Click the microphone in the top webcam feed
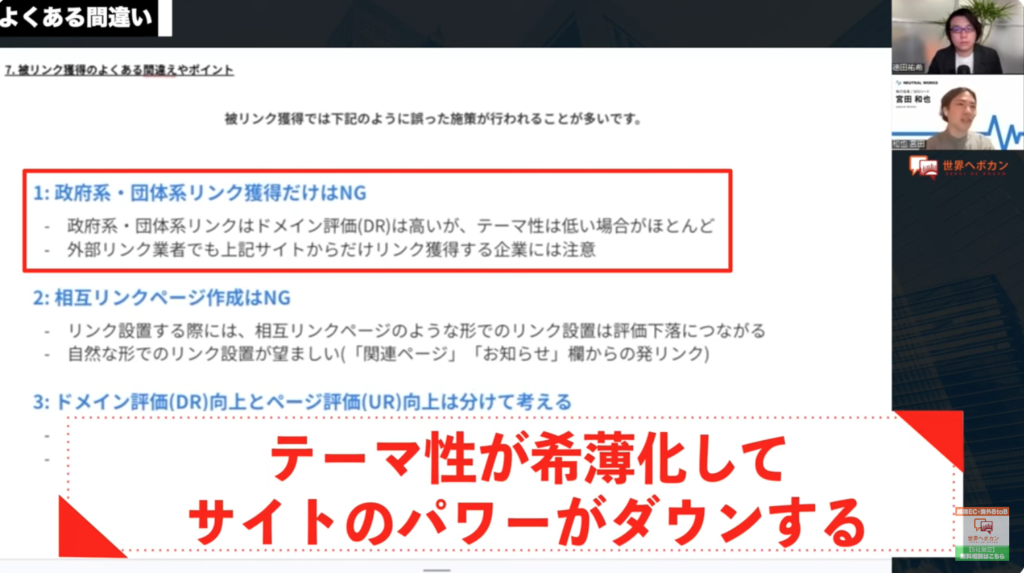Image resolution: width=1024 pixels, height=573 pixels. [963, 69]
